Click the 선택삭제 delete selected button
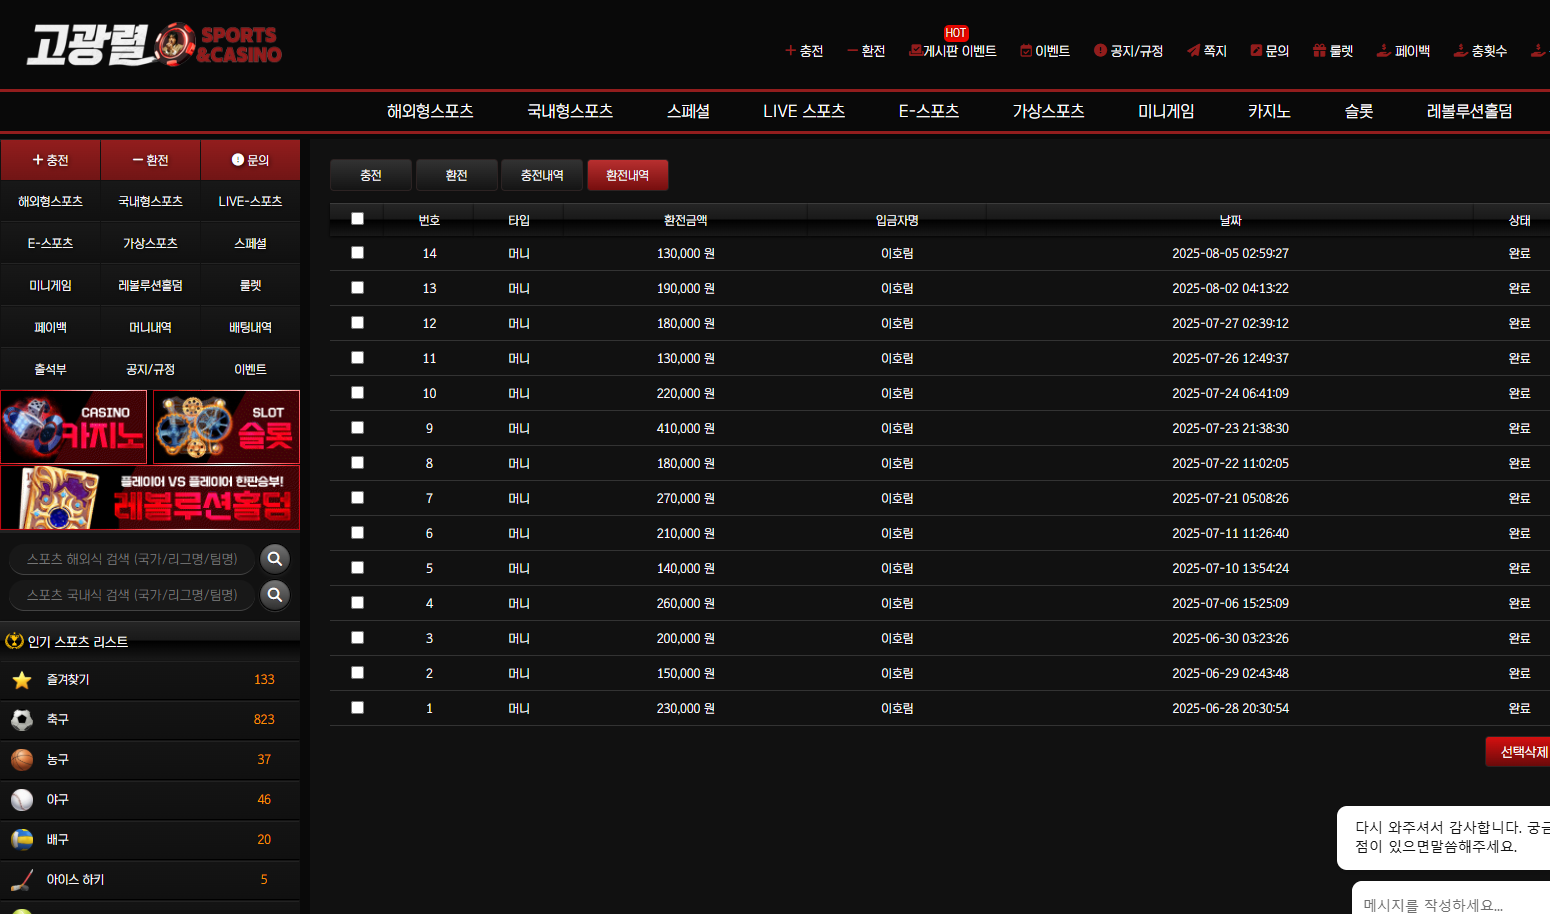The height and width of the screenshot is (914, 1550). 1520,752
